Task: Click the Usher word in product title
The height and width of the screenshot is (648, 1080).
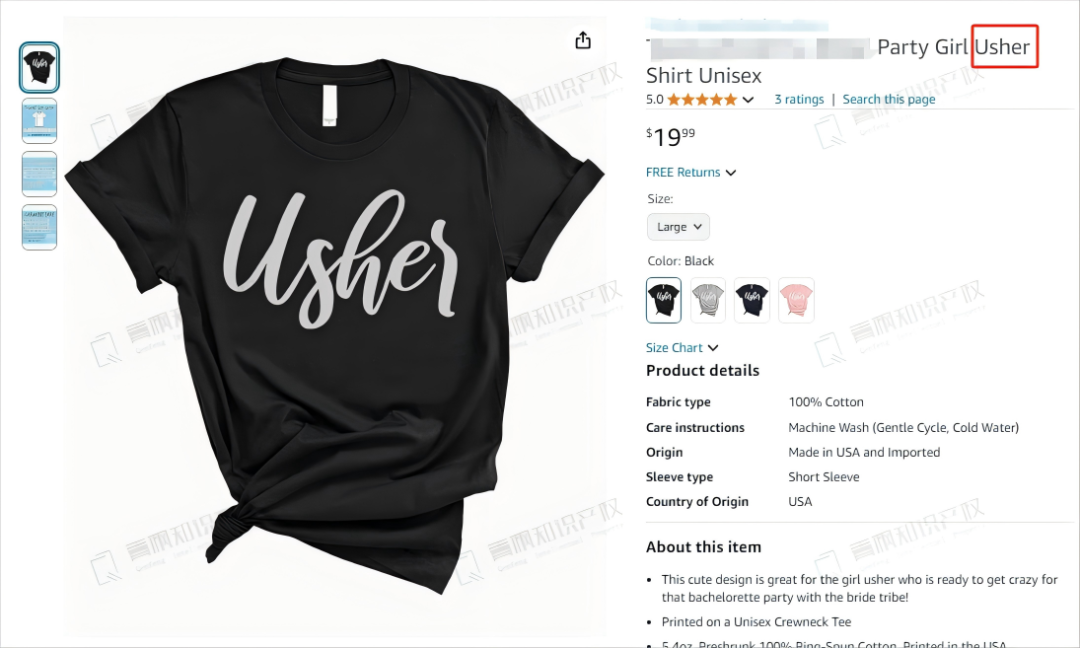Action: 1003,47
